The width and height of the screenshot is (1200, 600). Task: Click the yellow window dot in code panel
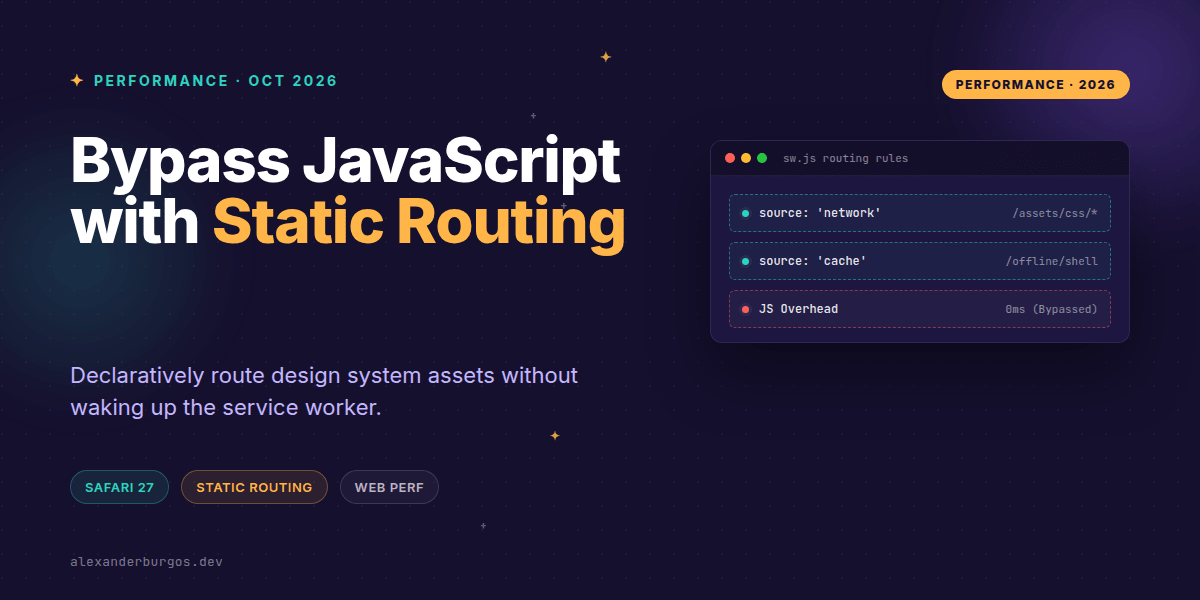point(746,158)
